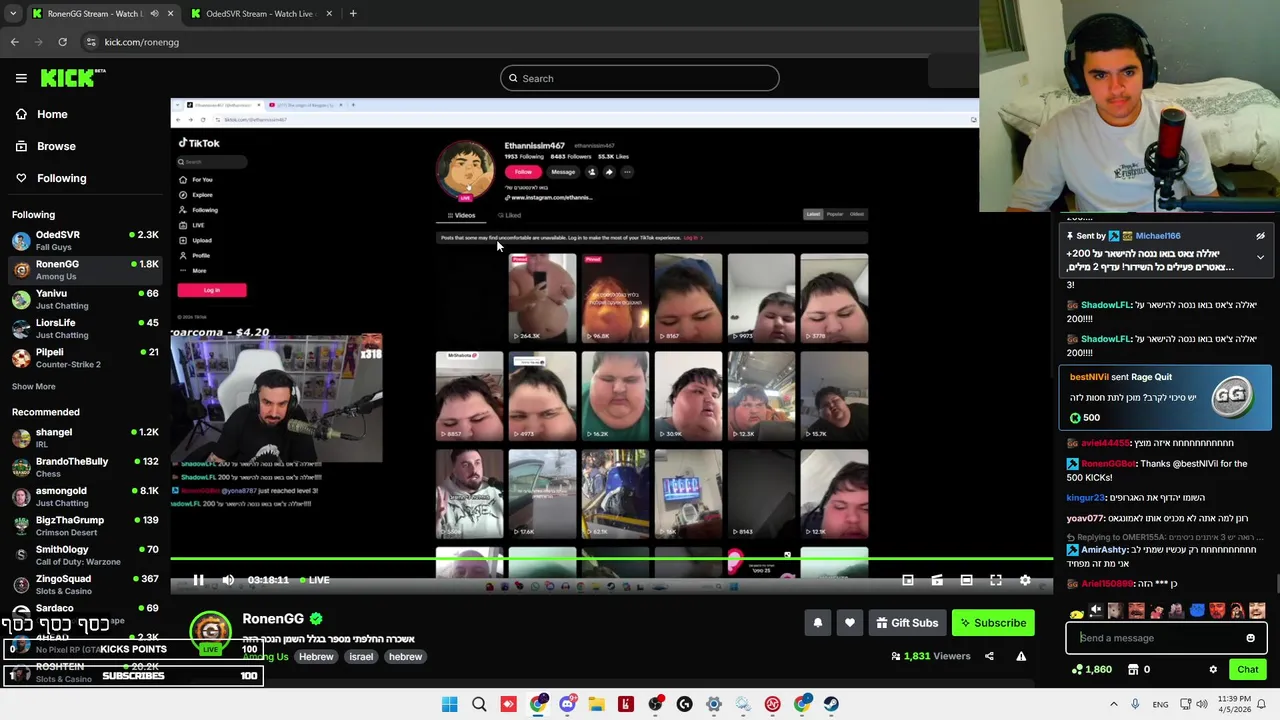Click the kick.com/ronengg address bar
This screenshot has width=1280, height=720.
141,42
